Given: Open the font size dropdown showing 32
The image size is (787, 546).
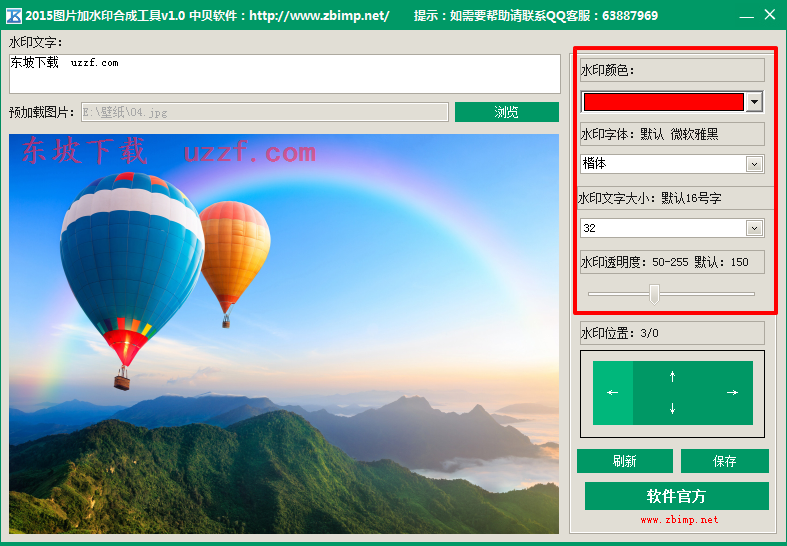Looking at the screenshot, I should pos(754,228).
